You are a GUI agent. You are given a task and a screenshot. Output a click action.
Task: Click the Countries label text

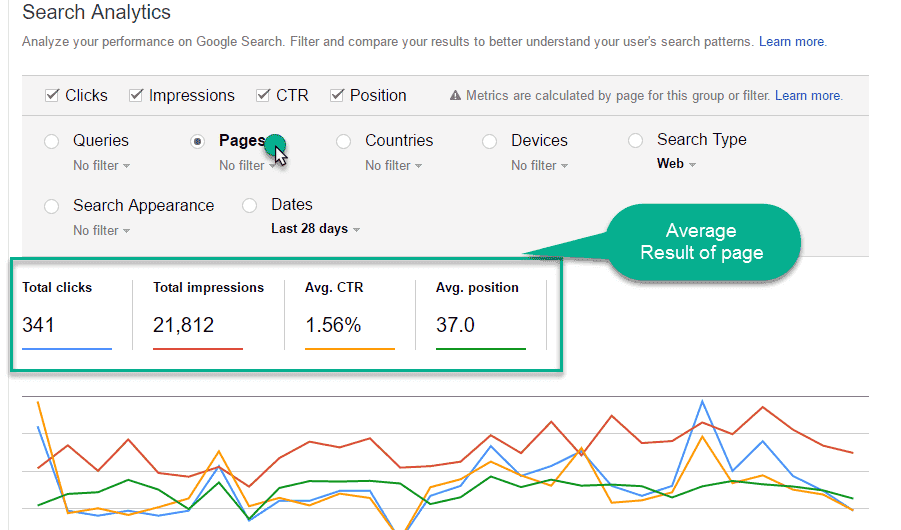[x=399, y=141]
